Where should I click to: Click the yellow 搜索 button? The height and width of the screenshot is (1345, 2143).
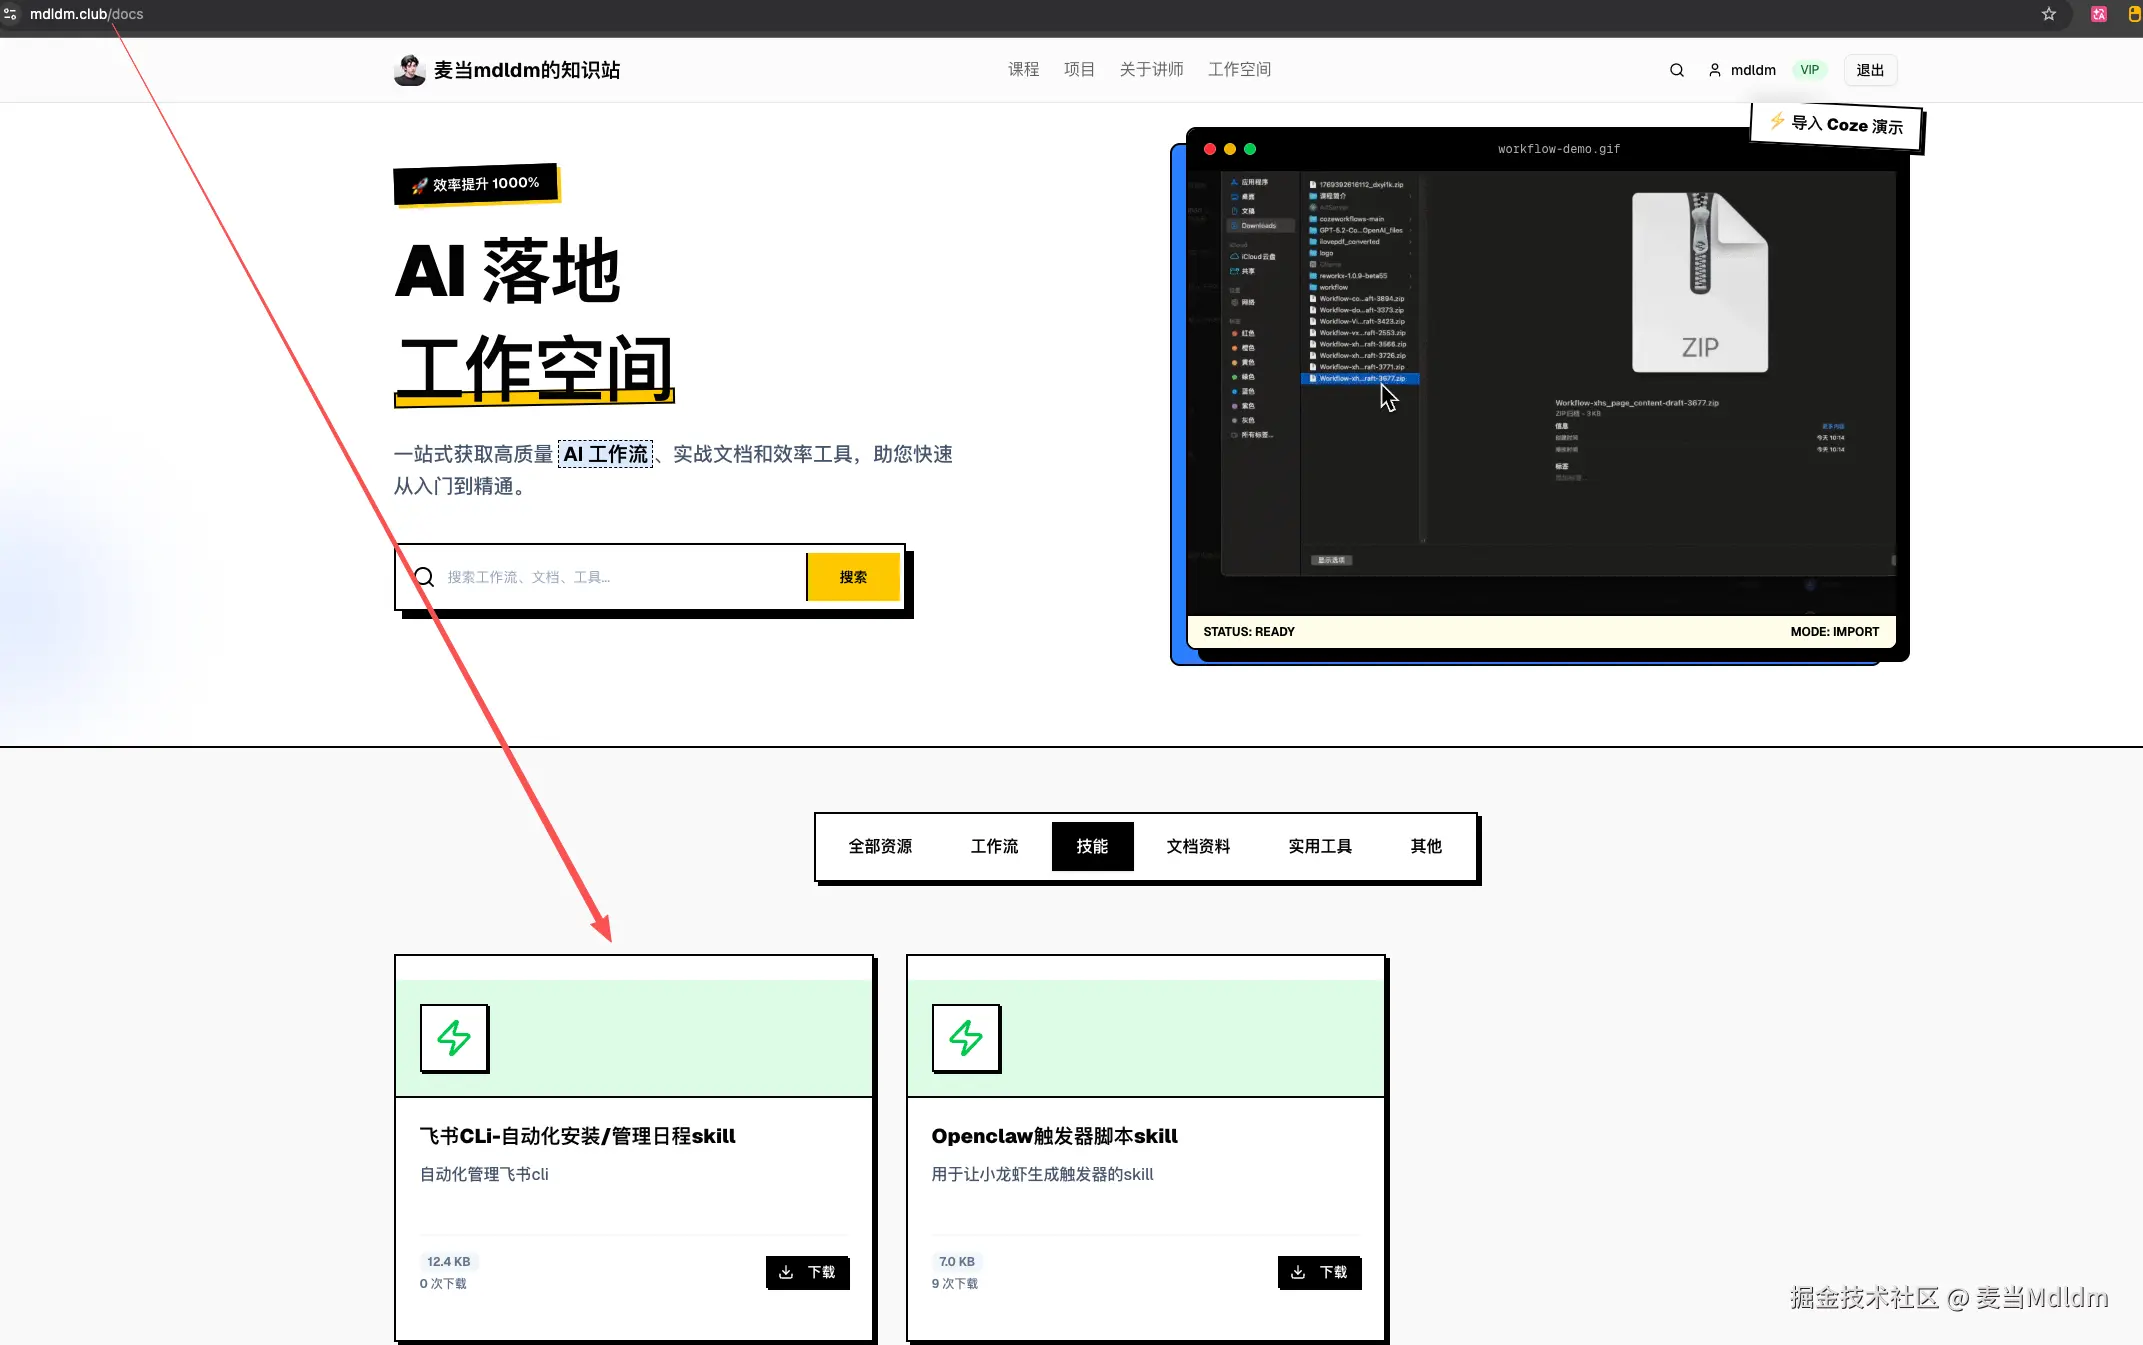[x=853, y=577]
